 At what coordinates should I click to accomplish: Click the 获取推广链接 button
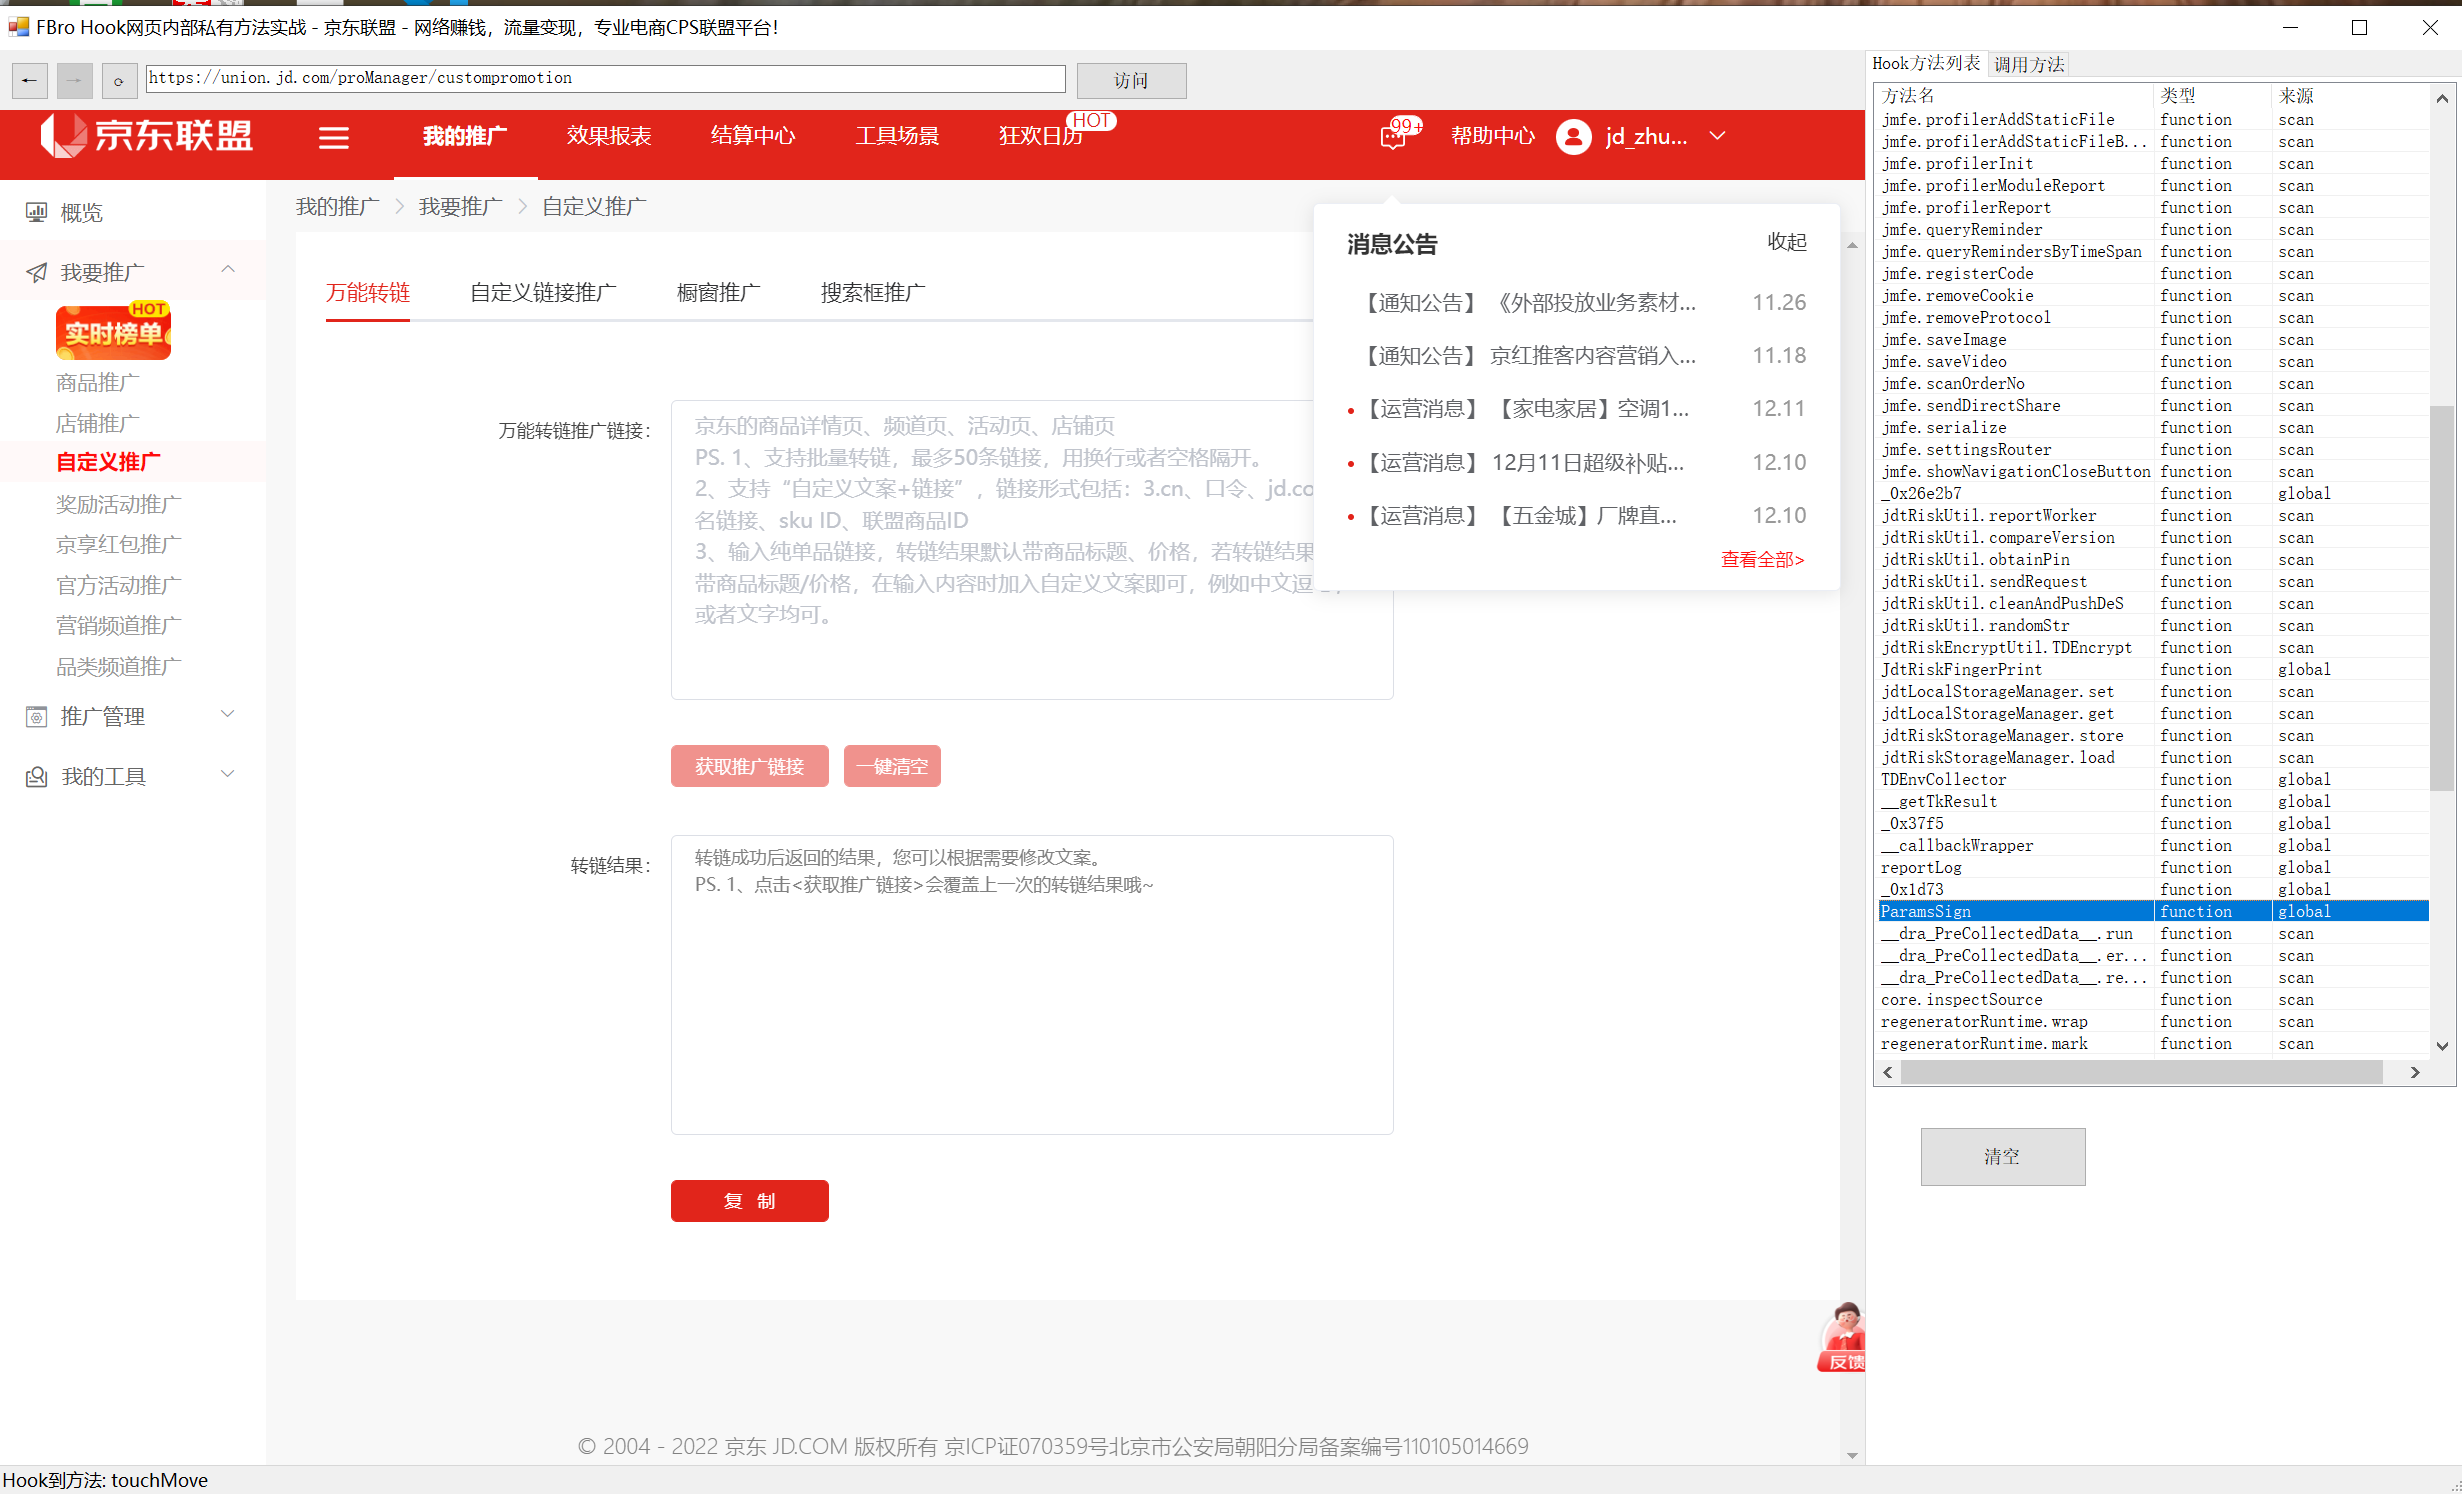coord(750,766)
